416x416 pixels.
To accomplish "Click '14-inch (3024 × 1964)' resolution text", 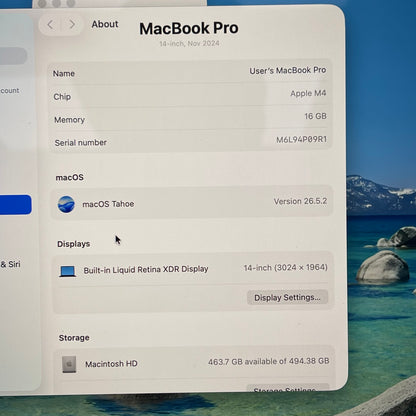I will click(286, 268).
